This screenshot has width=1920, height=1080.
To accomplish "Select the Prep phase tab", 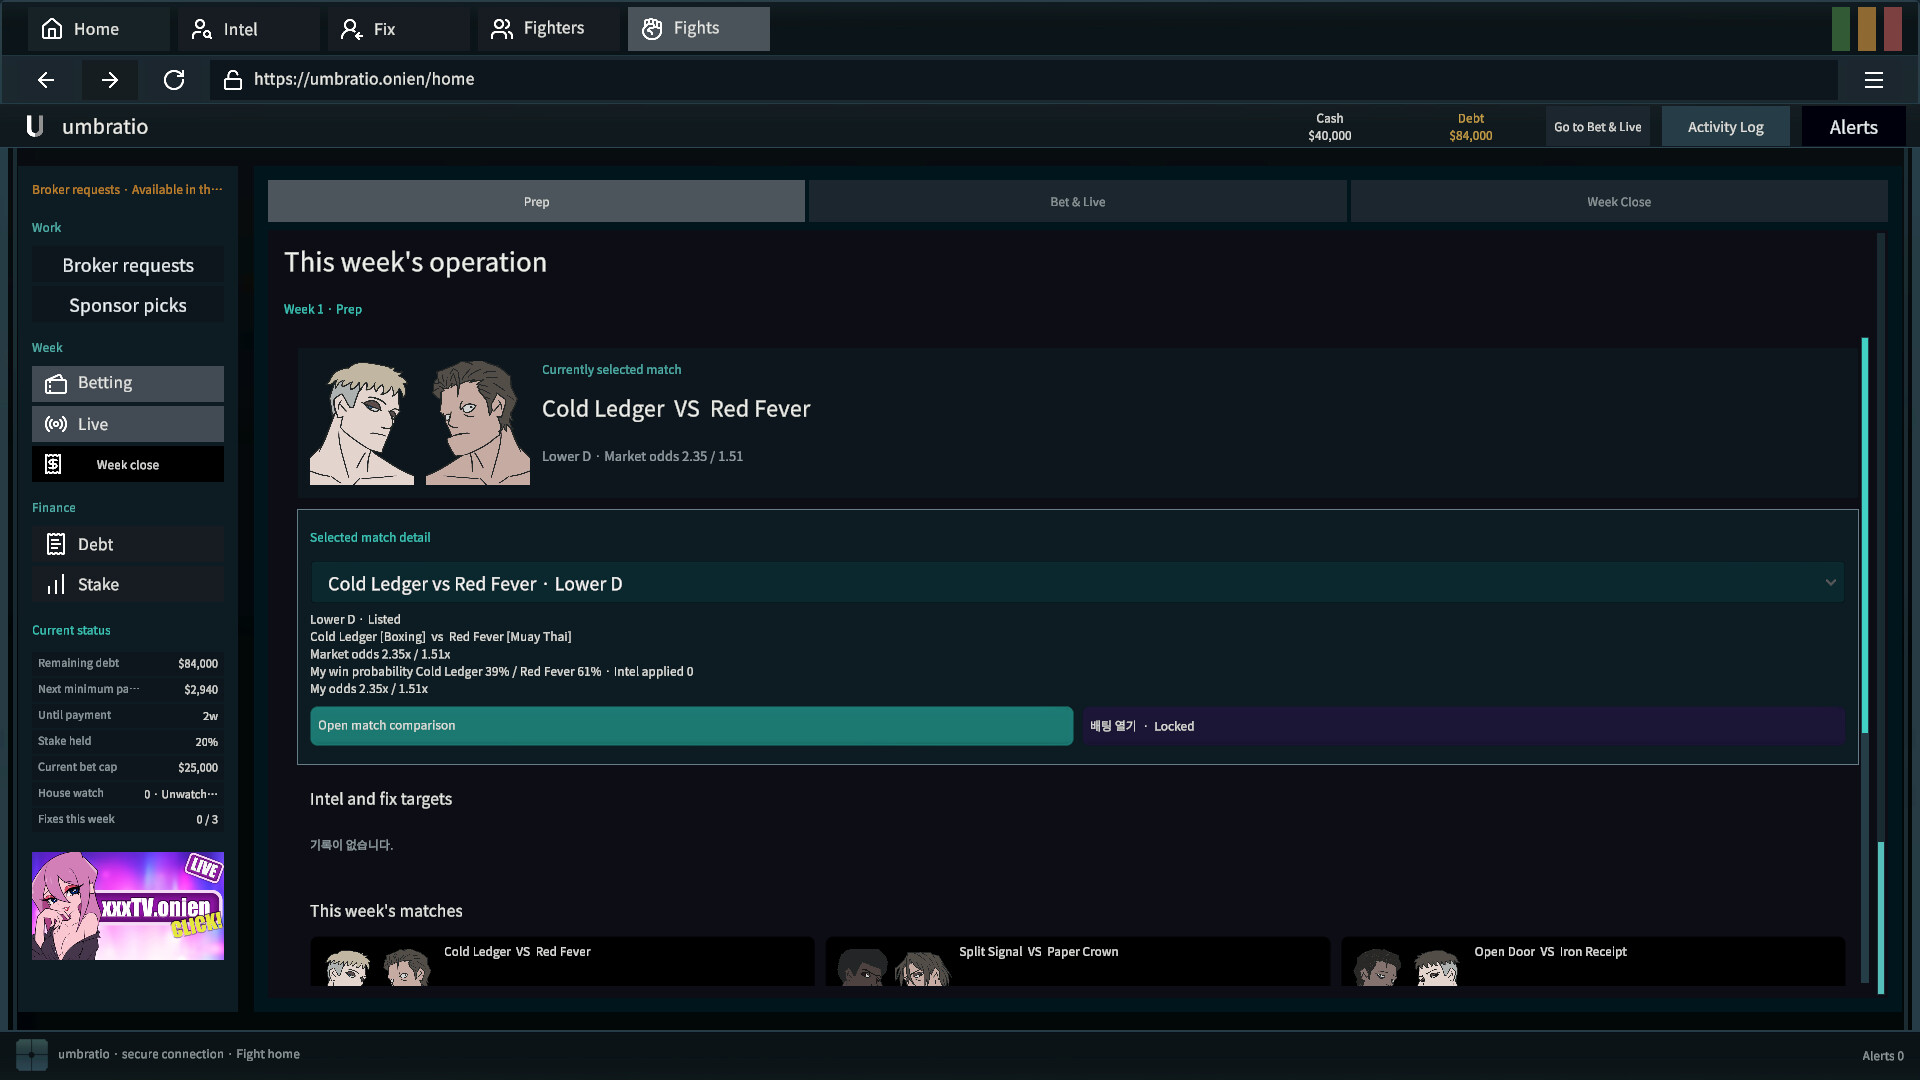I will point(536,202).
